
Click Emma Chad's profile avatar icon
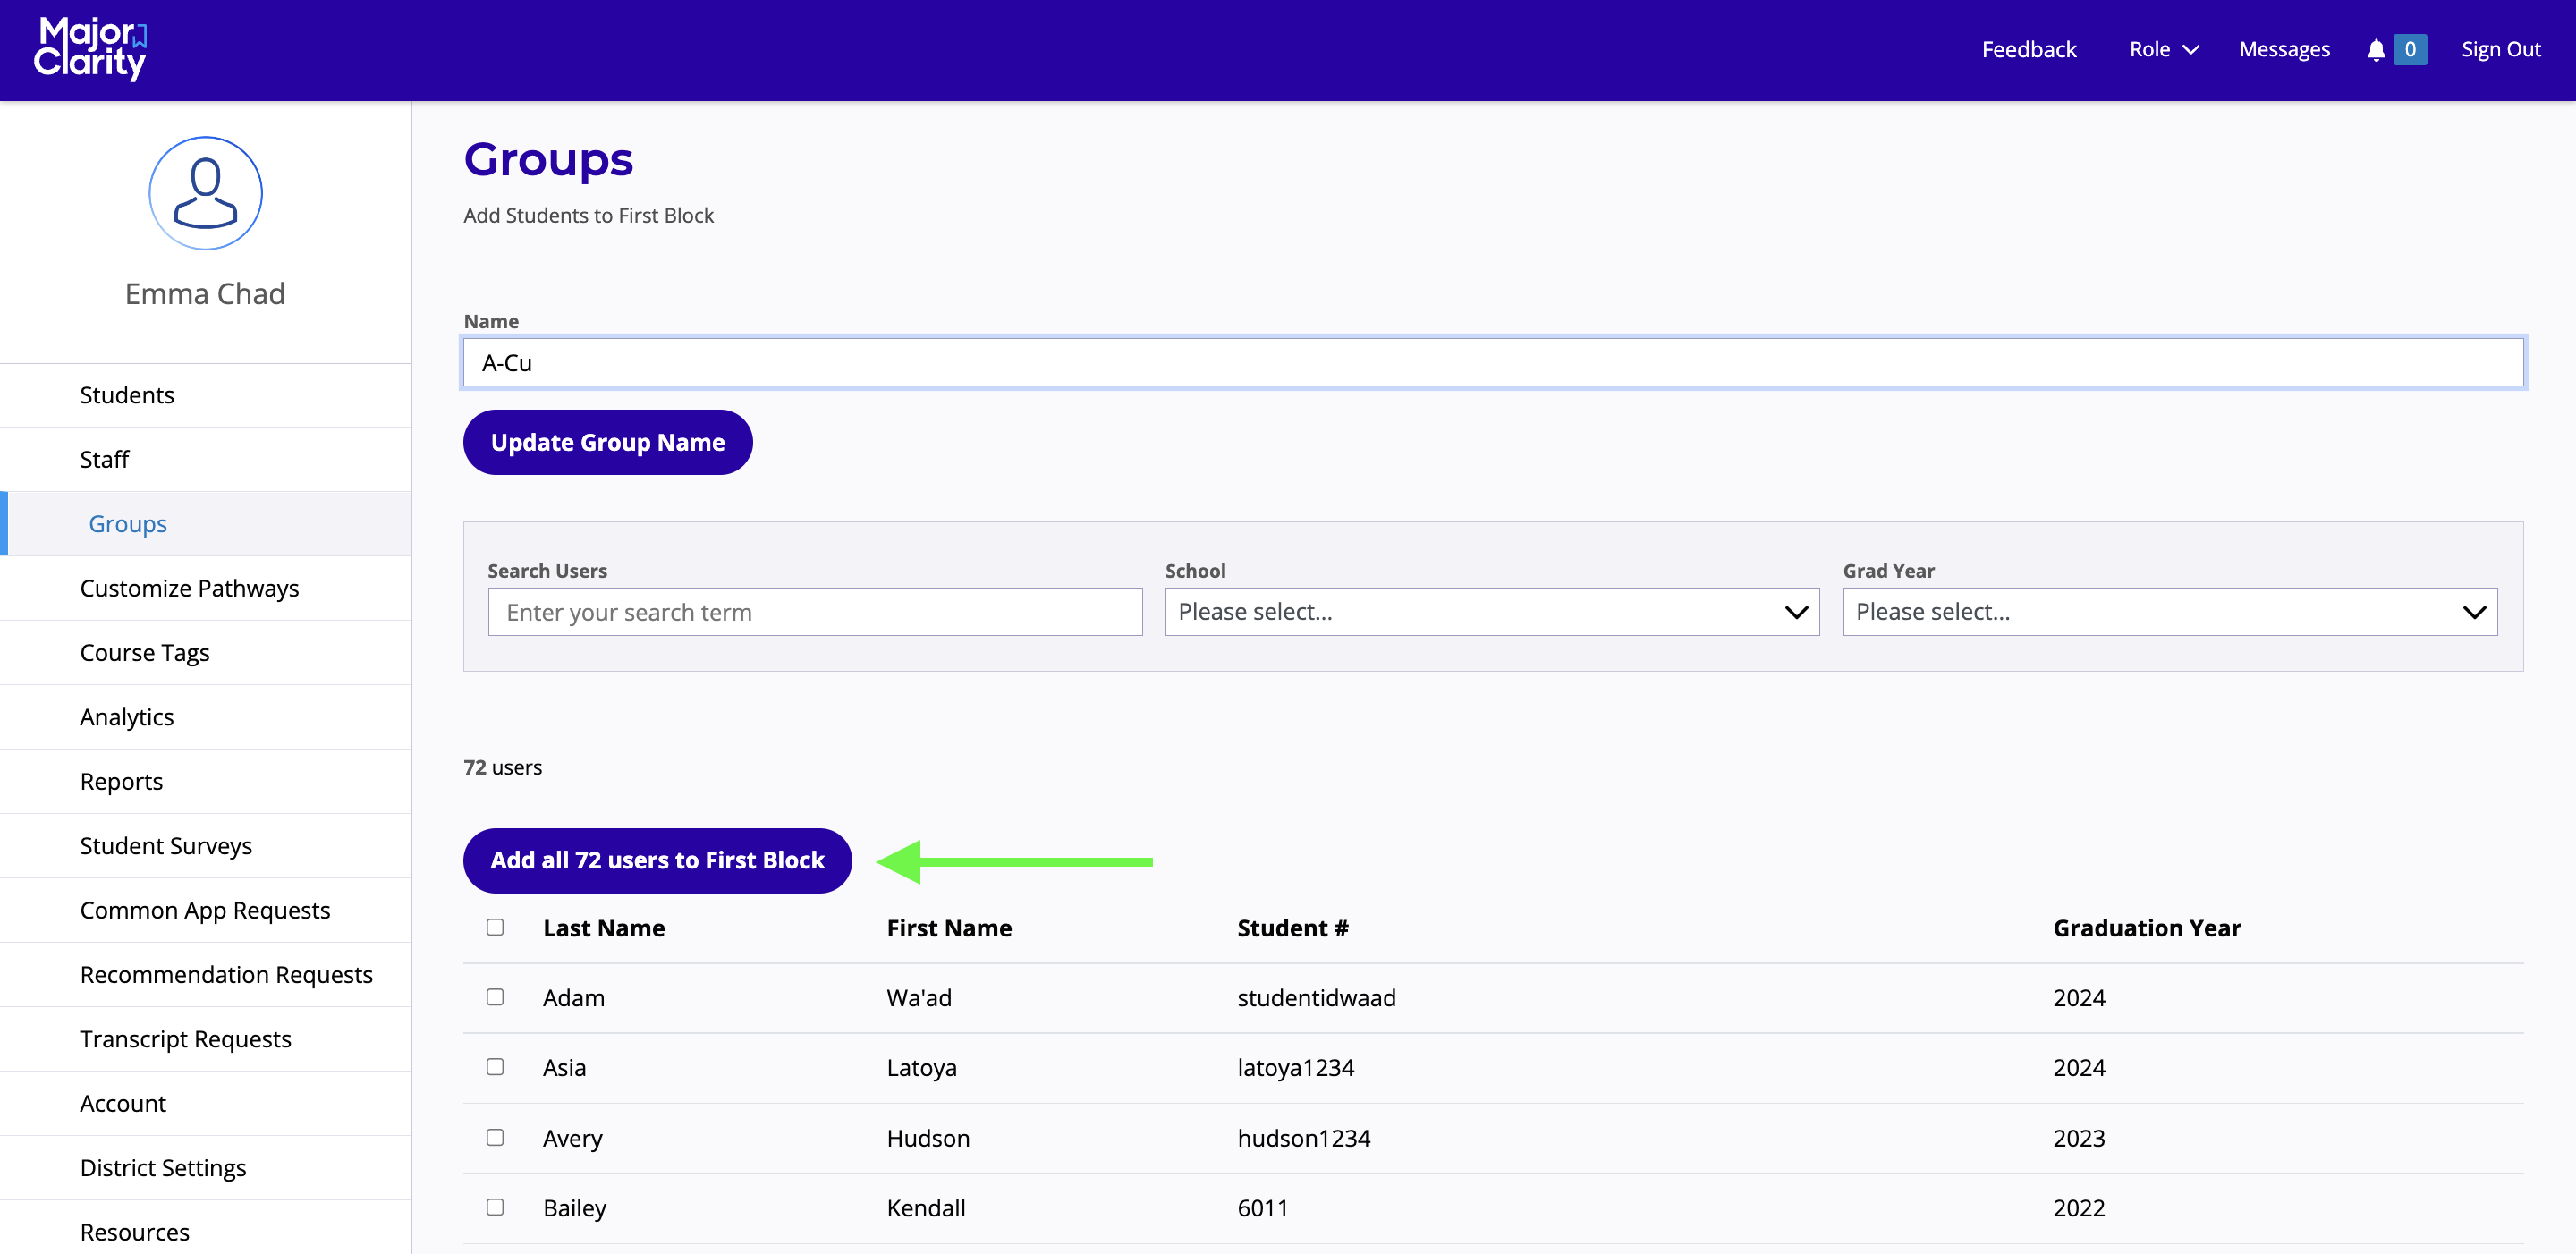click(205, 193)
